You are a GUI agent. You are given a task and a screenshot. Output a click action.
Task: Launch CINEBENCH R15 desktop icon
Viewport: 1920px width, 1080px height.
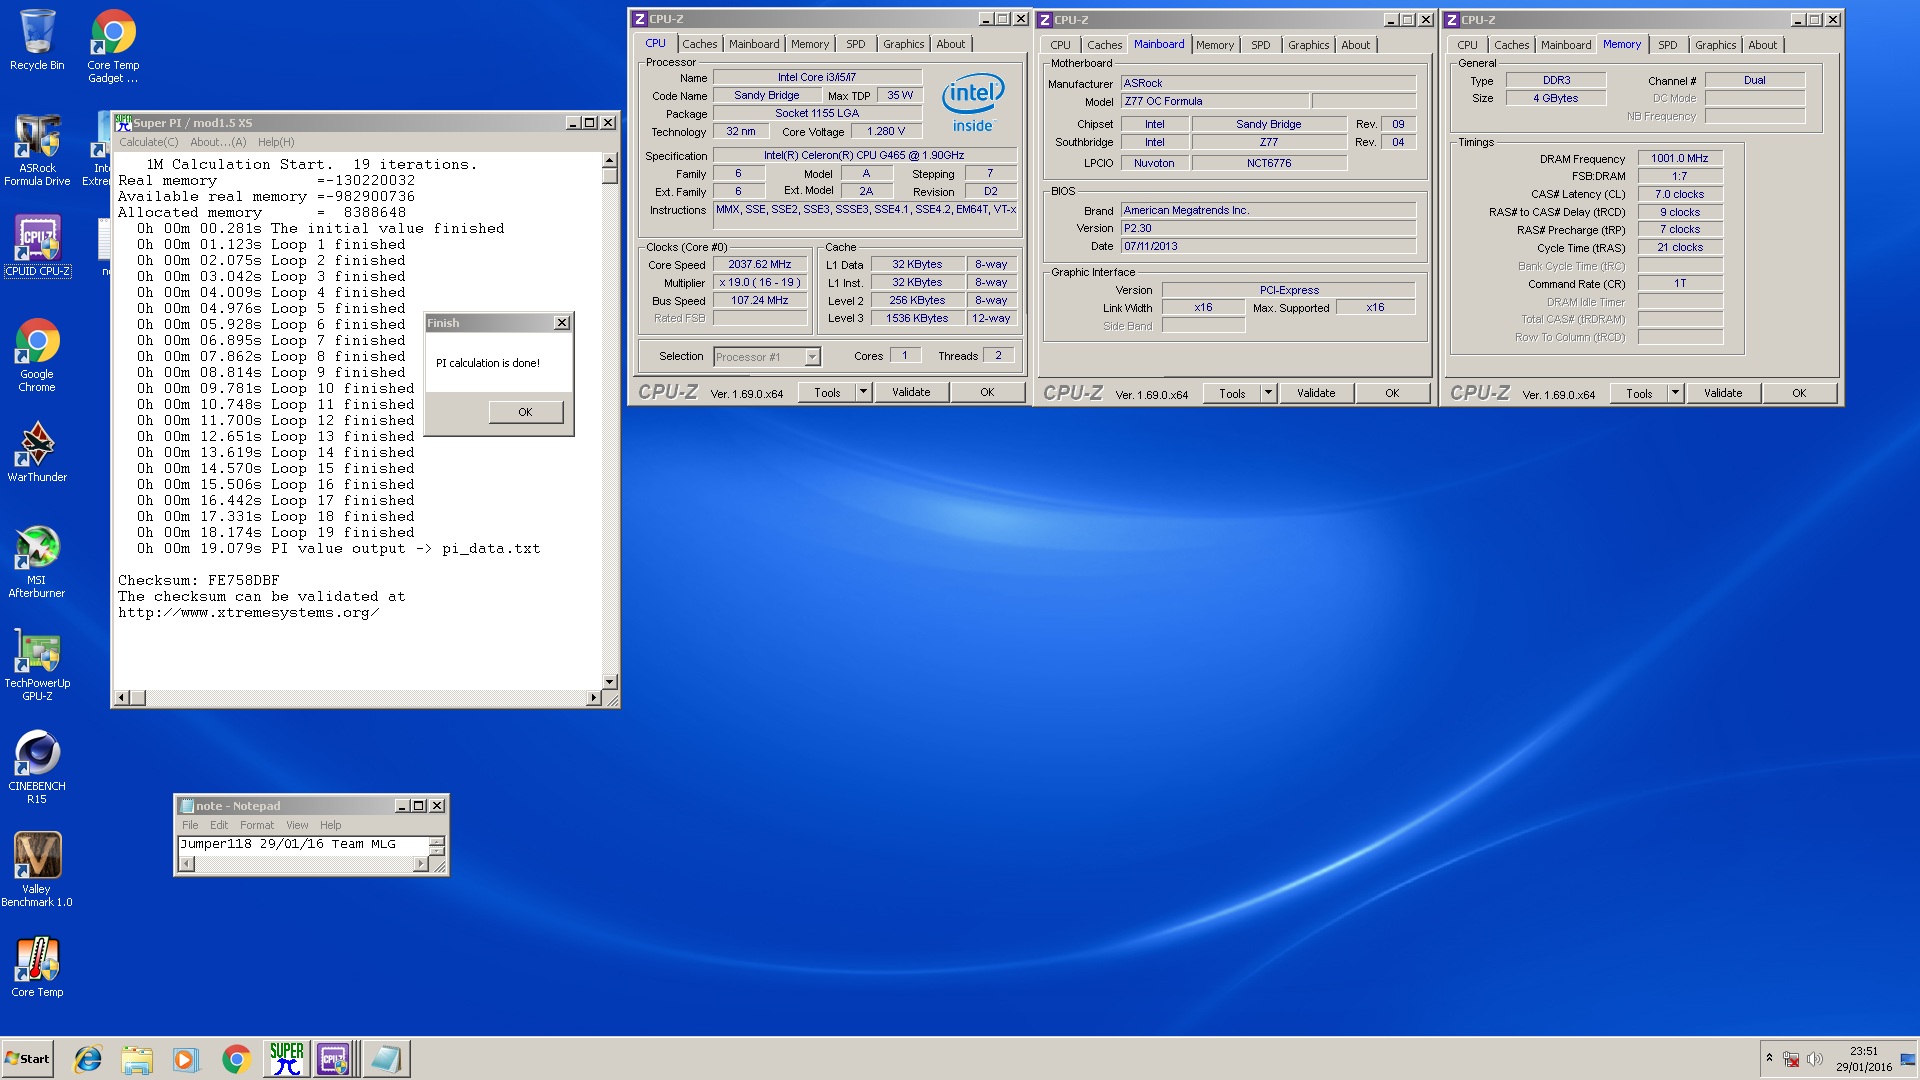(37, 767)
